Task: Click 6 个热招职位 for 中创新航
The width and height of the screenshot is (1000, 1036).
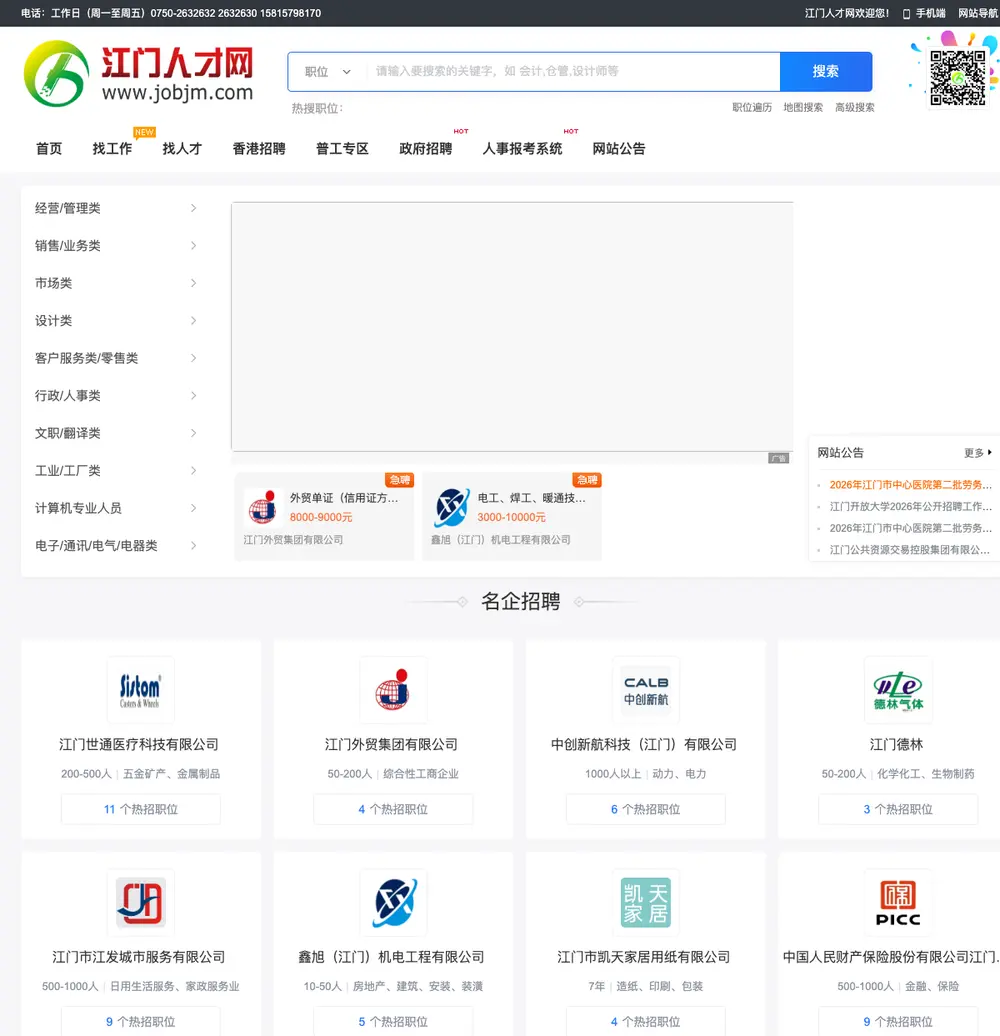Action: tap(646, 809)
